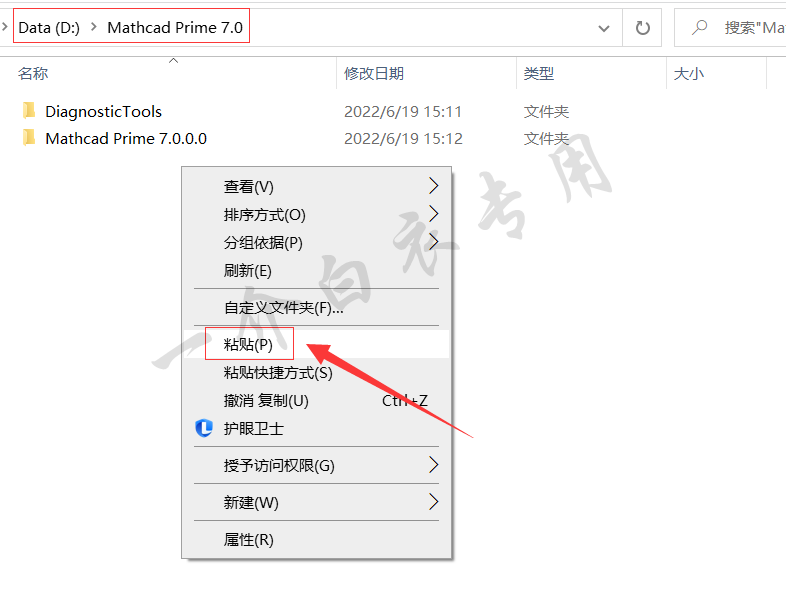Sort by 修改日期 column header
This screenshot has height=589, width=786.
pos(374,74)
